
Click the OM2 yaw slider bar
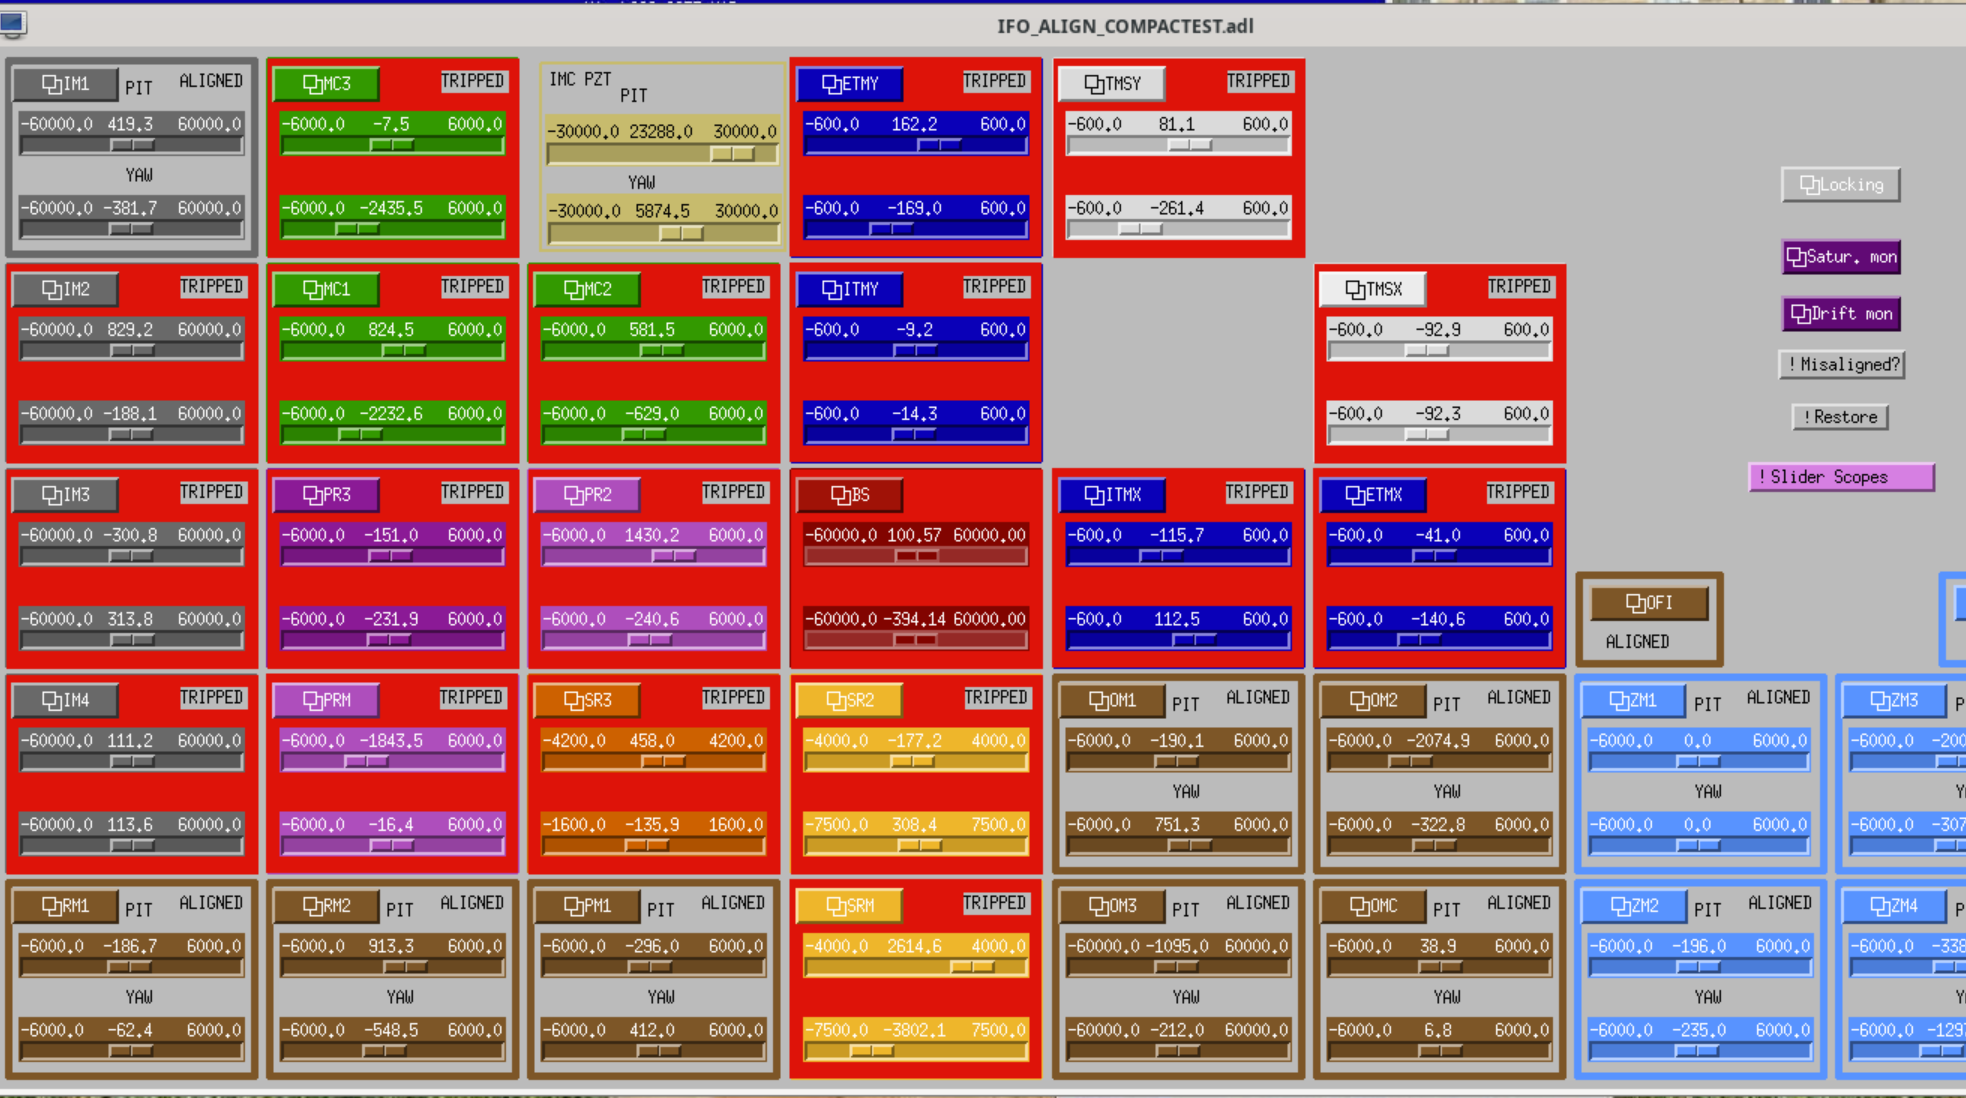click(x=1439, y=846)
